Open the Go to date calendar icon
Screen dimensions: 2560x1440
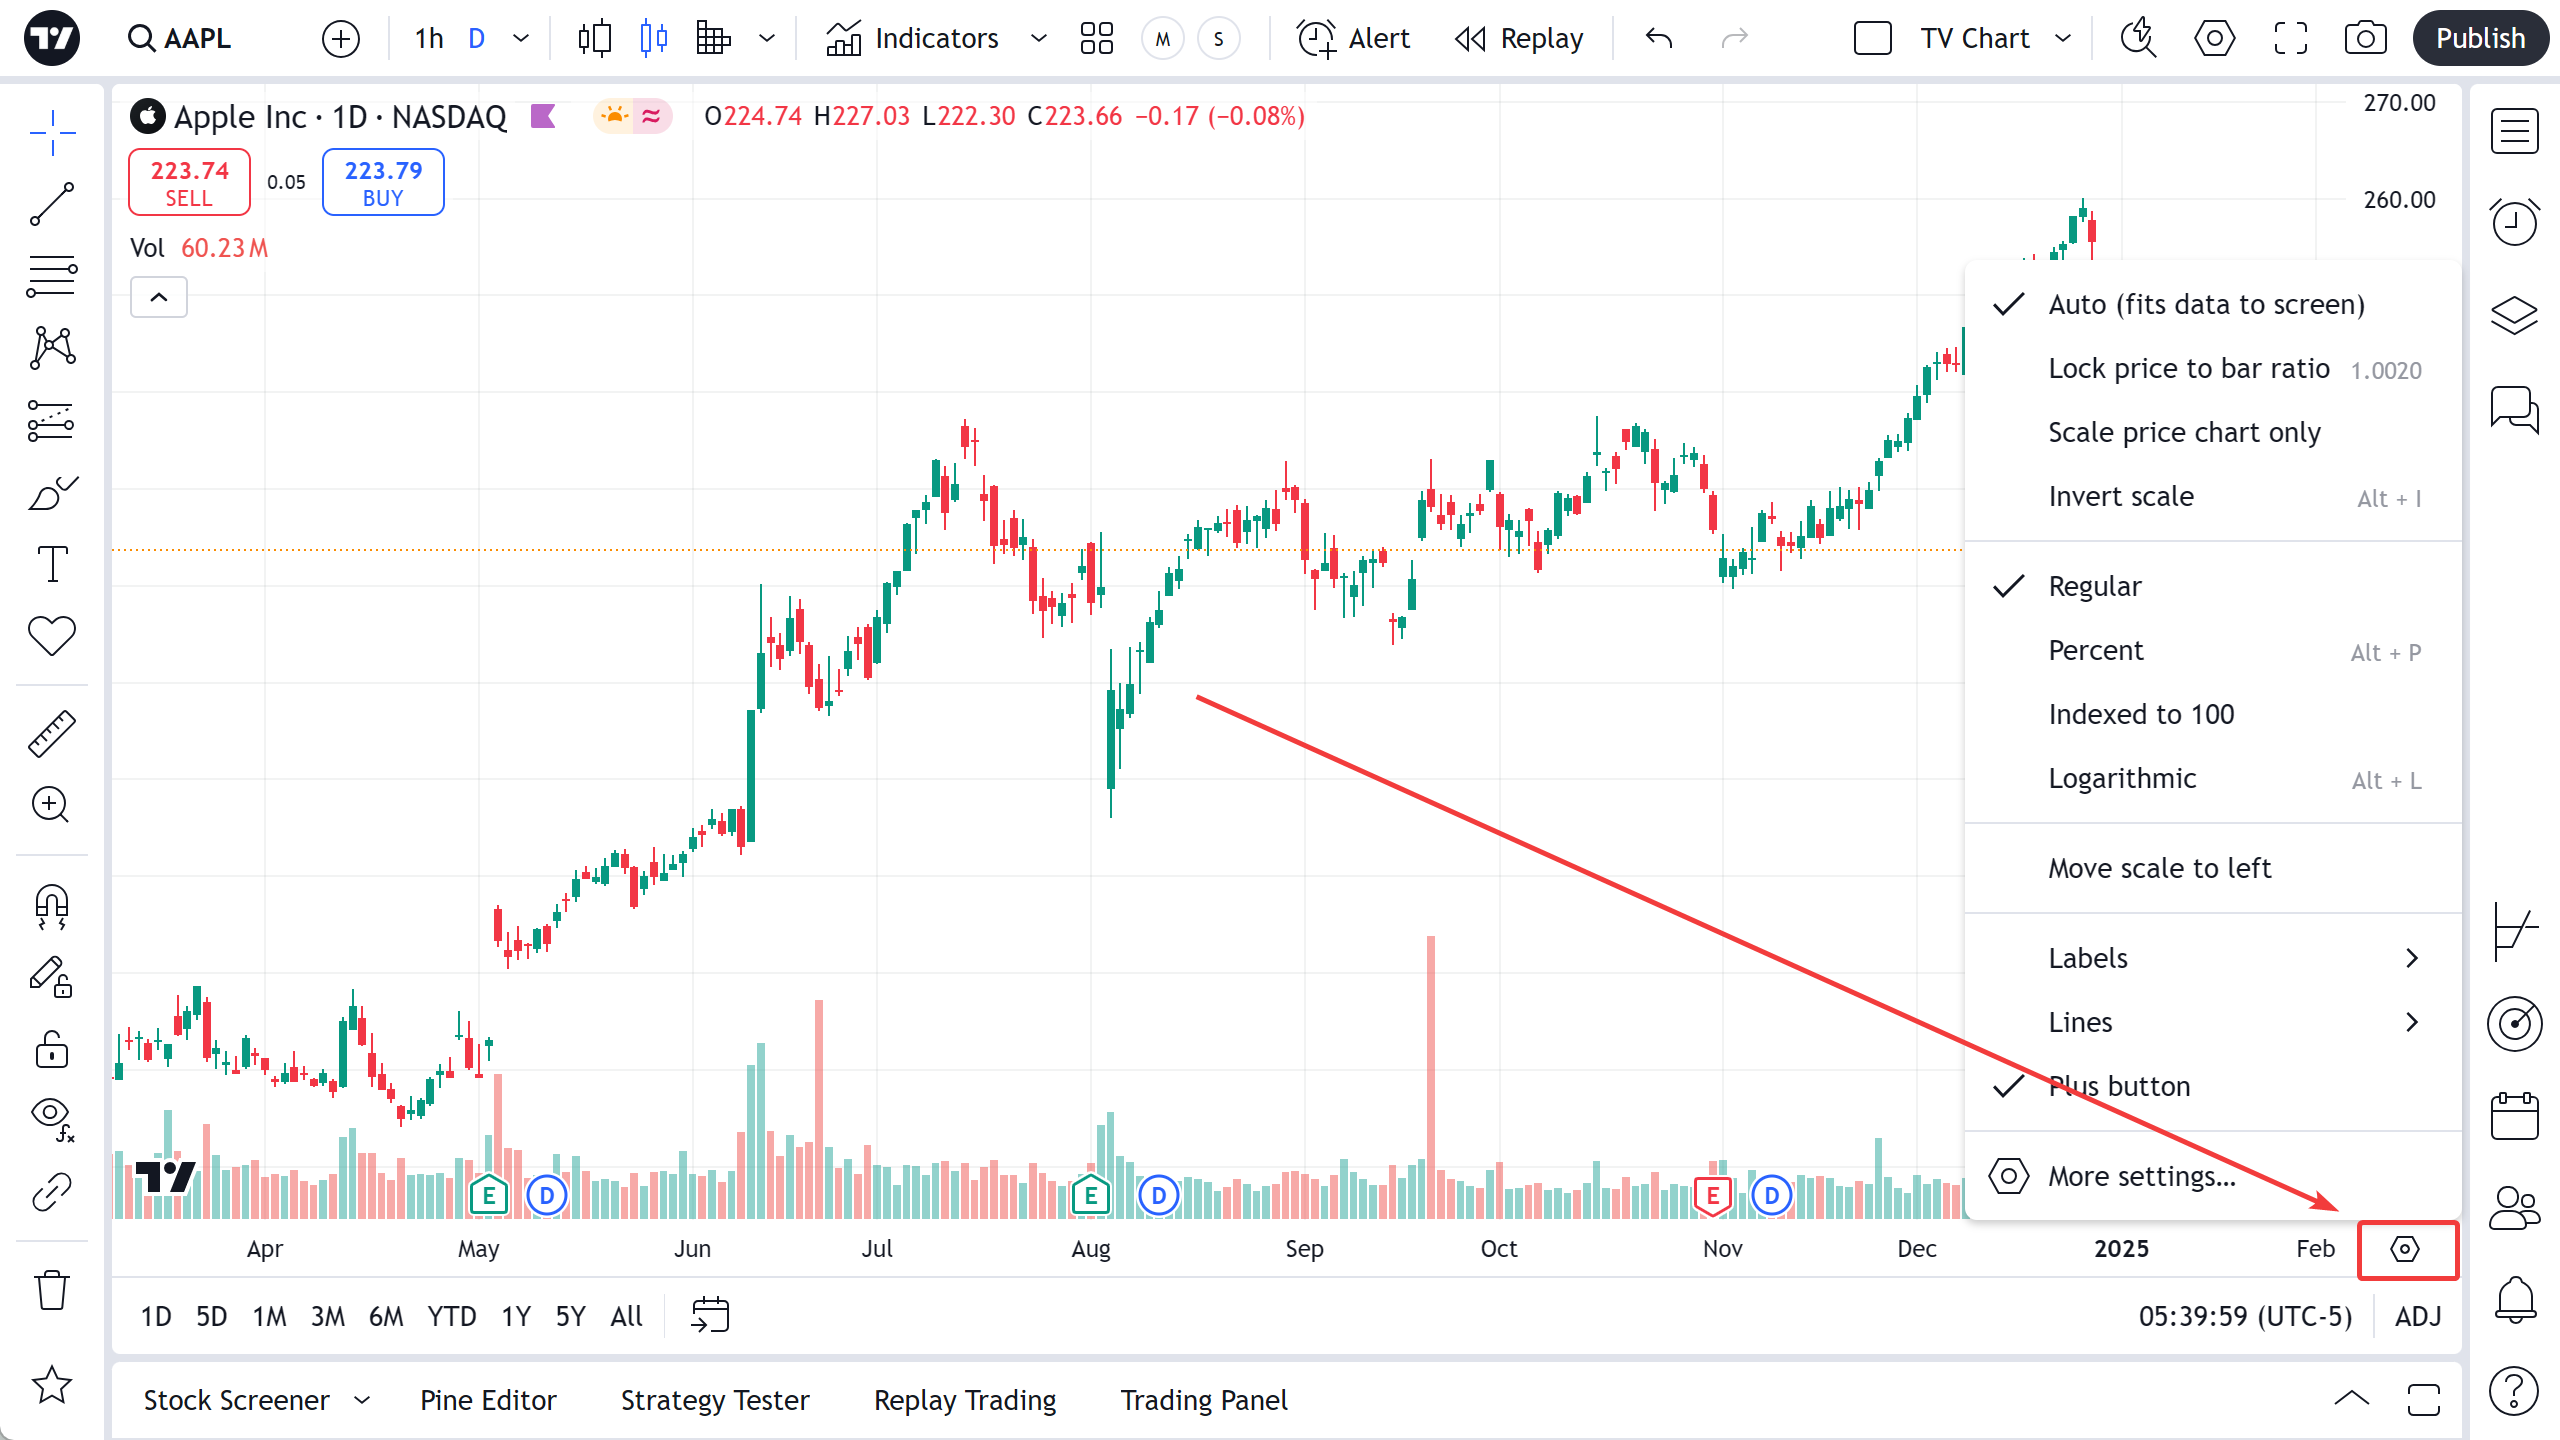click(710, 1315)
